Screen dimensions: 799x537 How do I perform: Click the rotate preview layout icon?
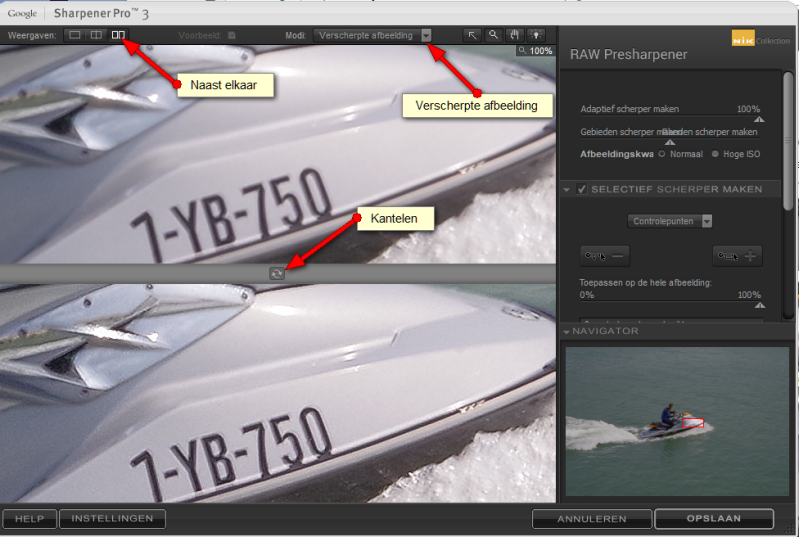tap(277, 274)
